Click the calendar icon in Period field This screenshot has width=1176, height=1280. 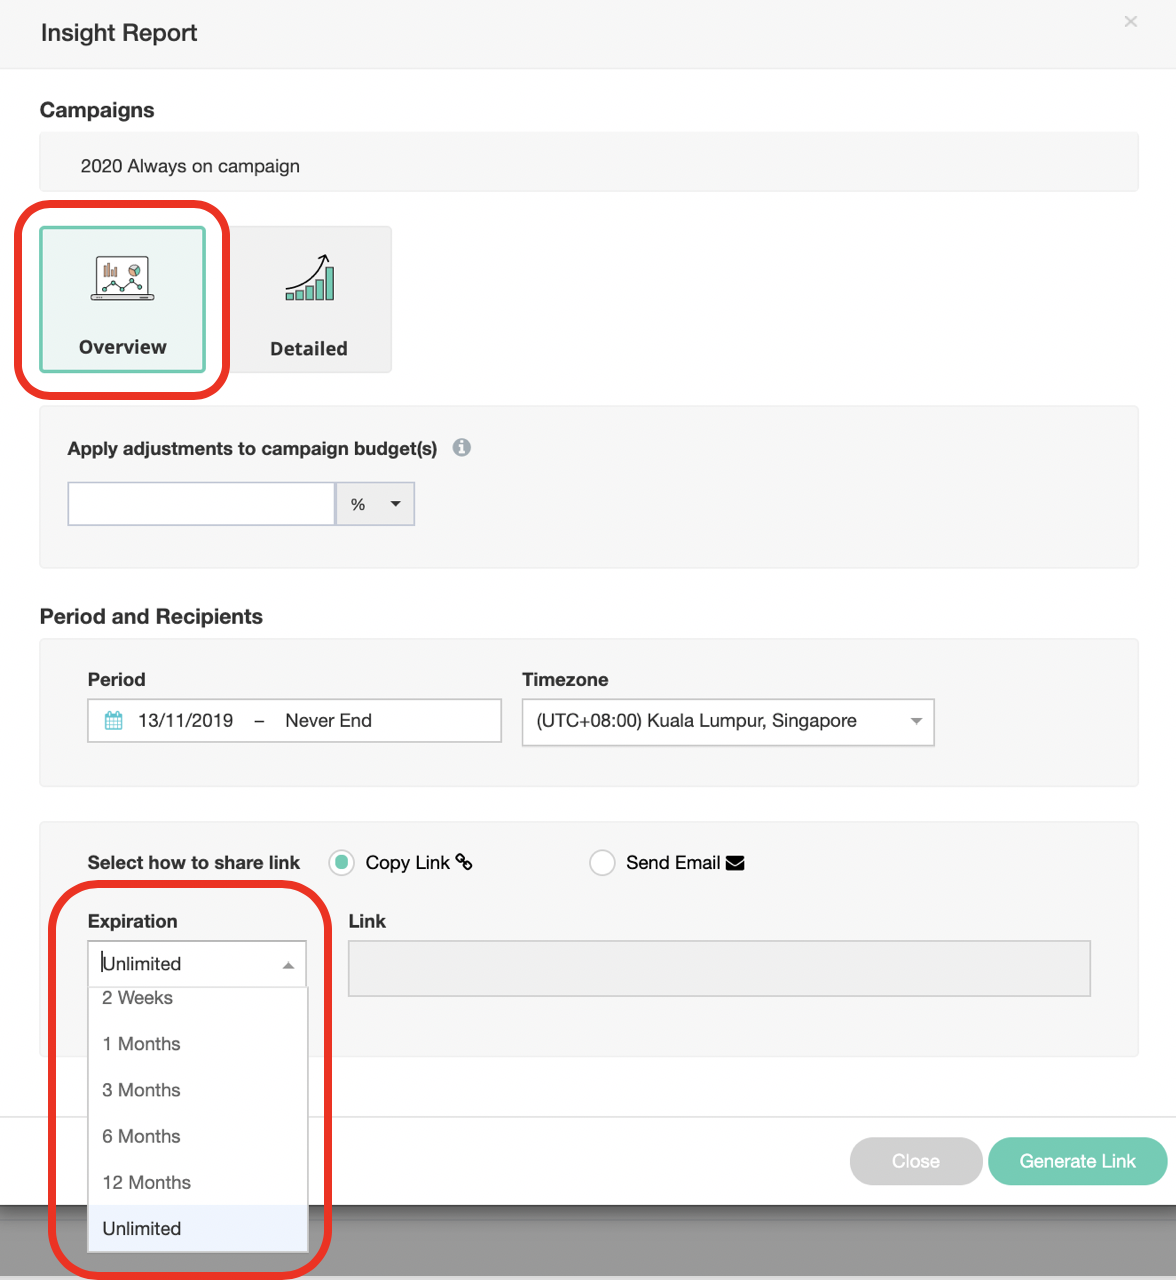tap(114, 721)
